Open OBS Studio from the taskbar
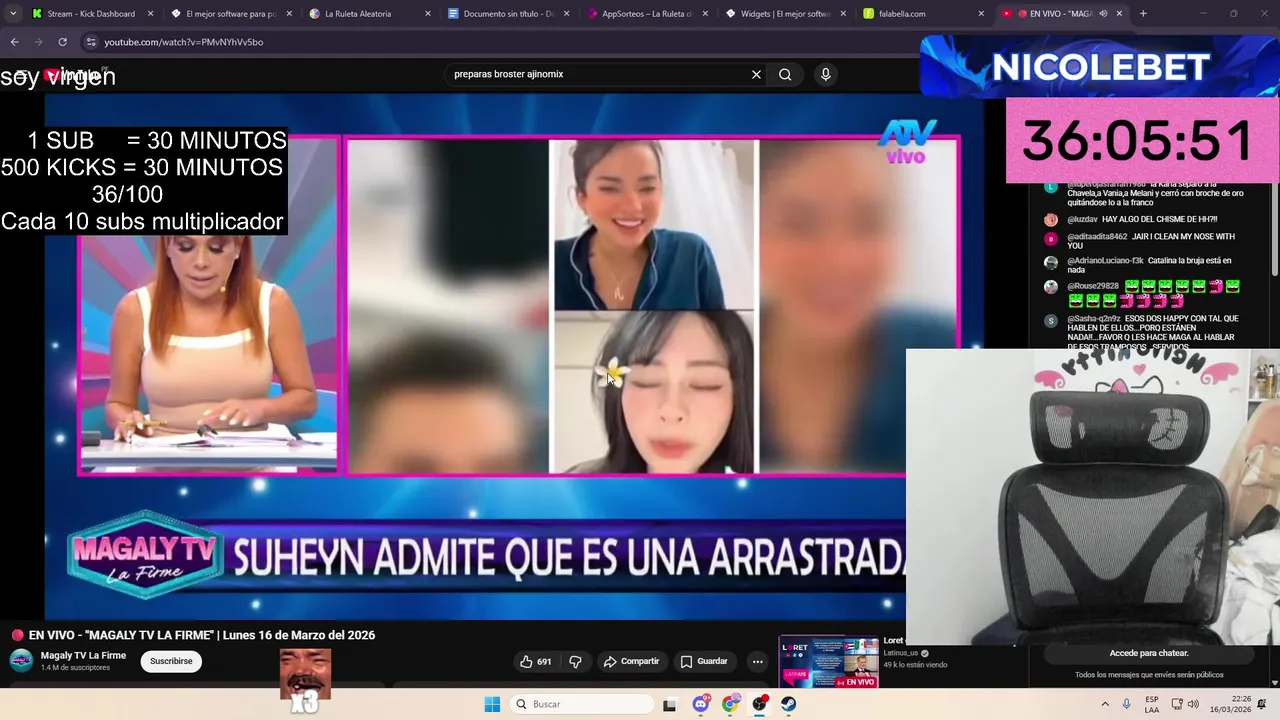The height and width of the screenshot is (720, 1280). tap(760, 704)
